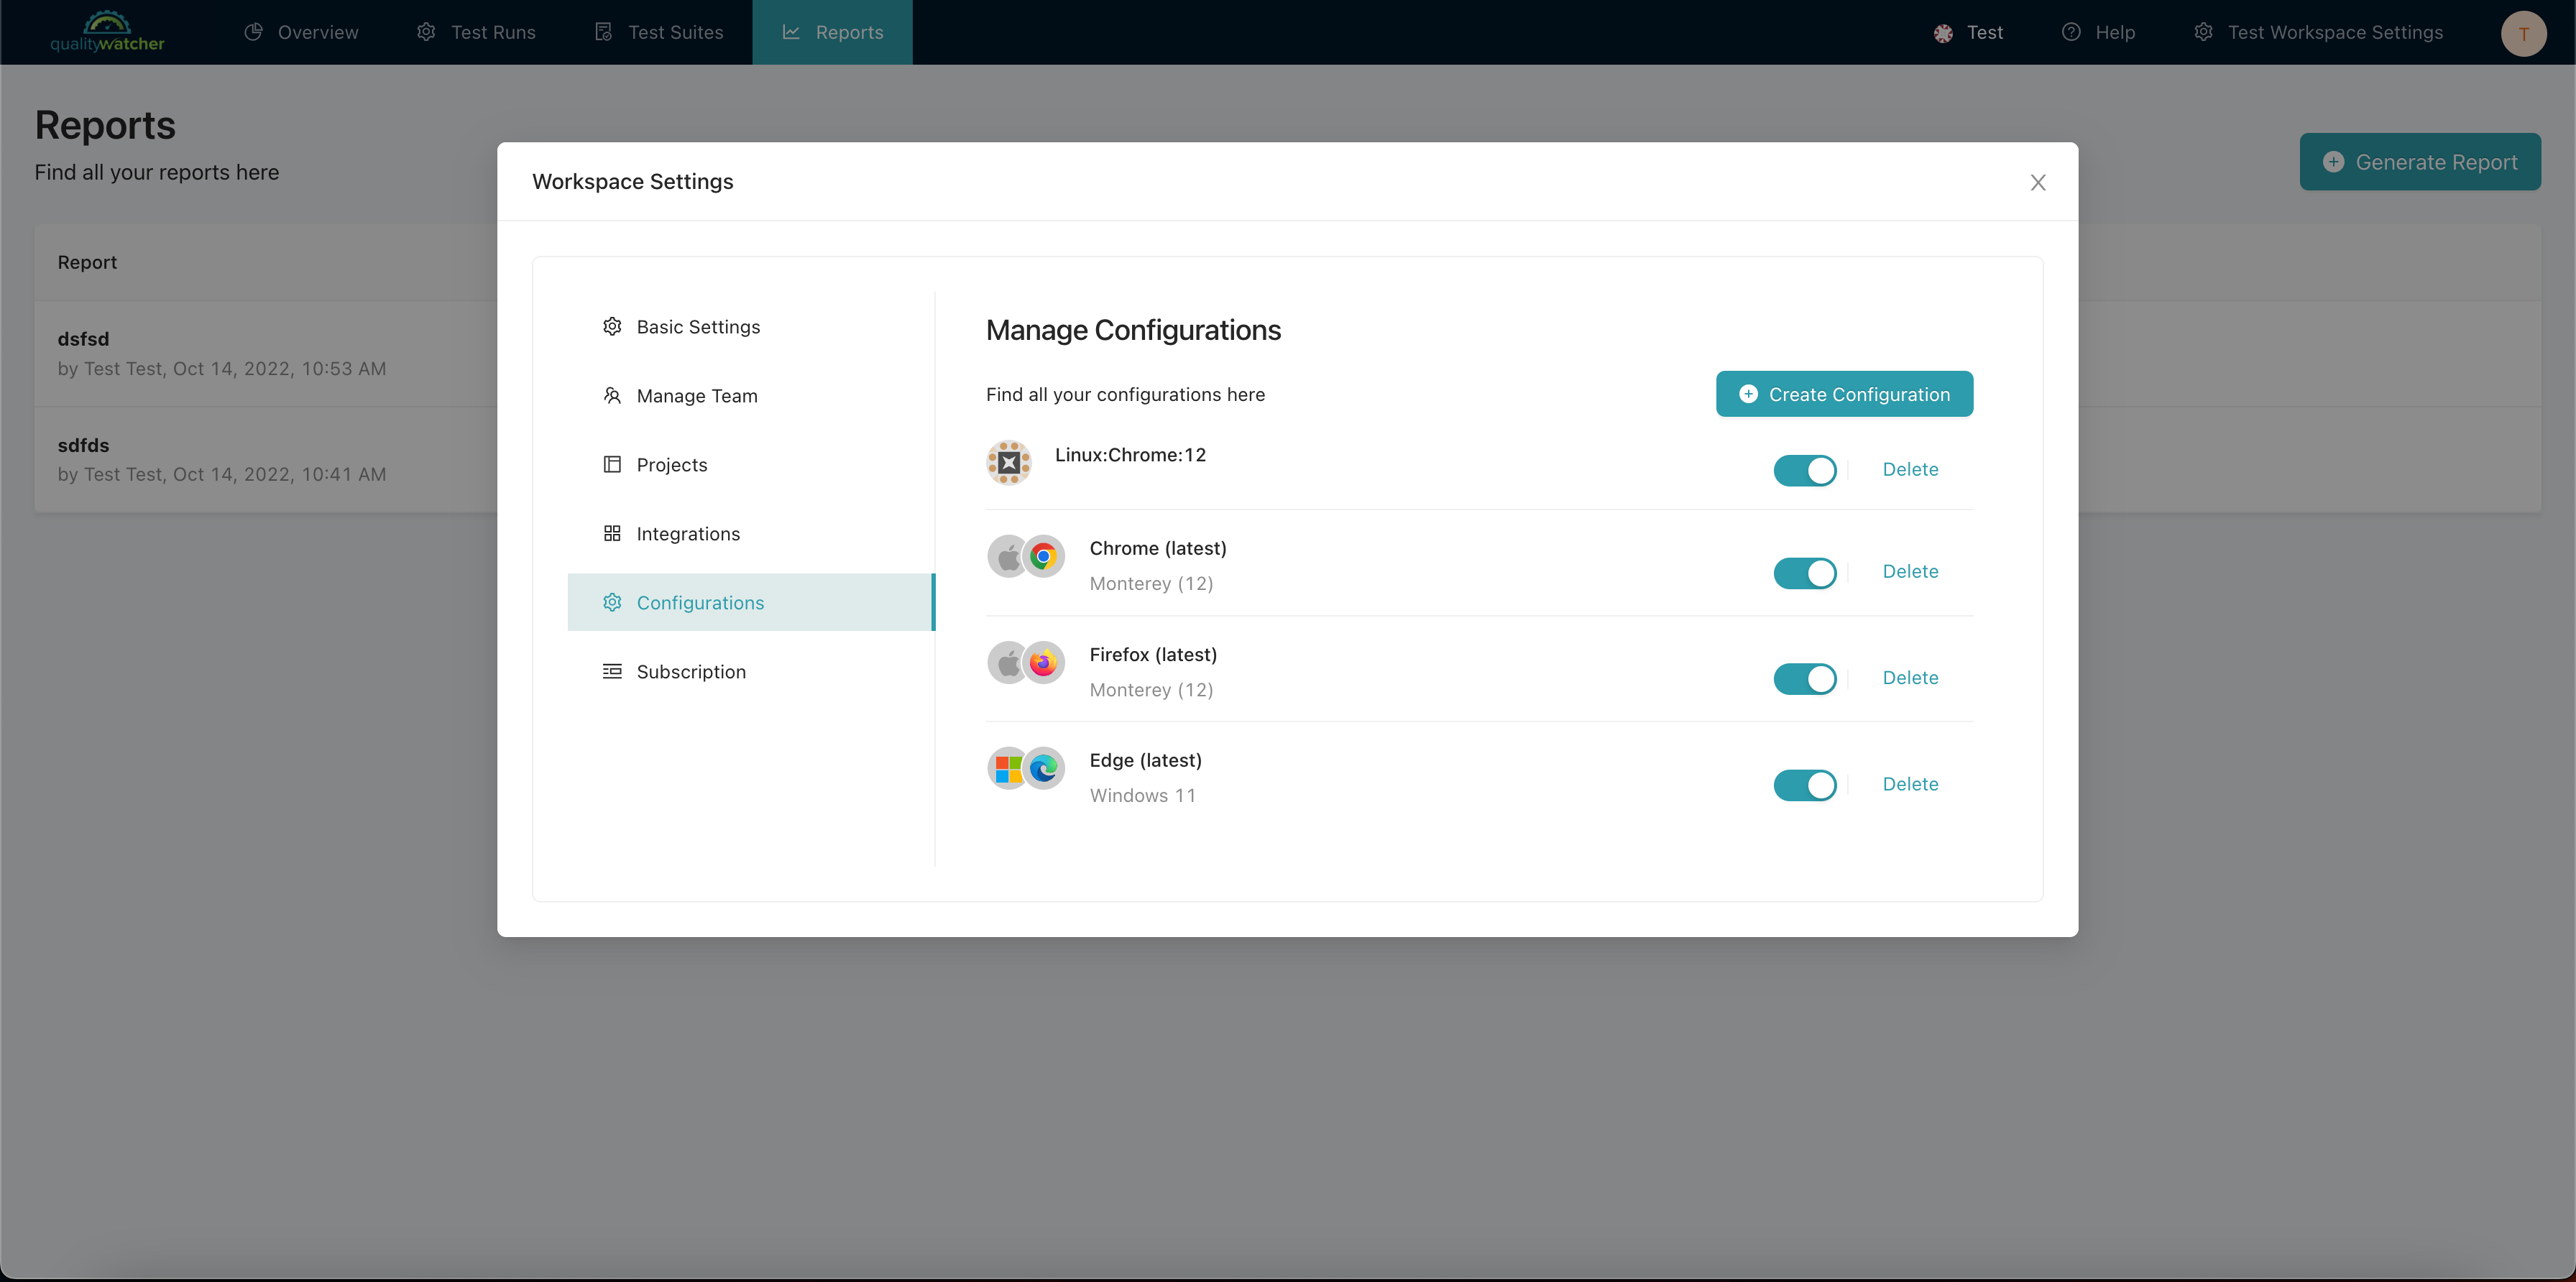The height and width of the screenshot is (1282, 2576).
Task: Toggle off the Linux:Chrome:12 configuration
Action: [1805, 470]
